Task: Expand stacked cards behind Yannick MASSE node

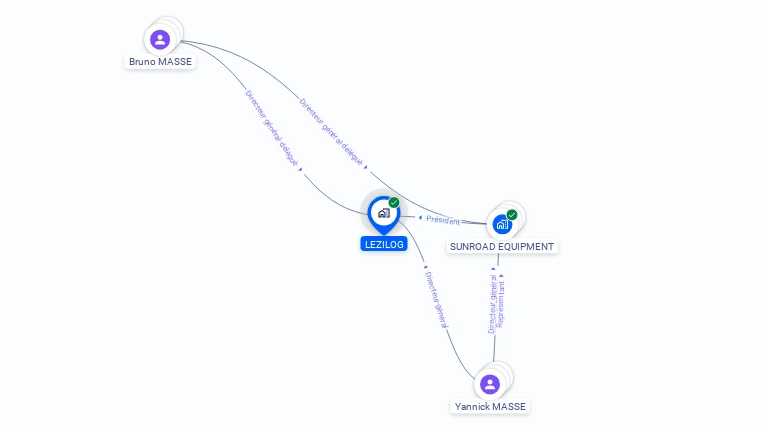Action: click(504, 372)
